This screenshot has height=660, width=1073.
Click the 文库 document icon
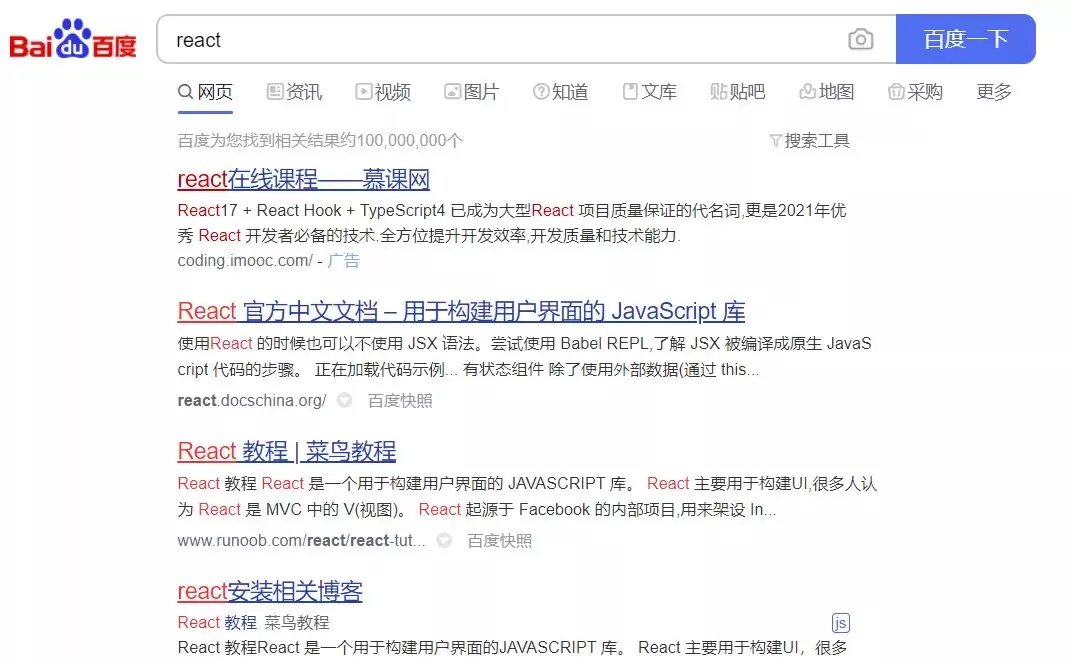[630, 91]
